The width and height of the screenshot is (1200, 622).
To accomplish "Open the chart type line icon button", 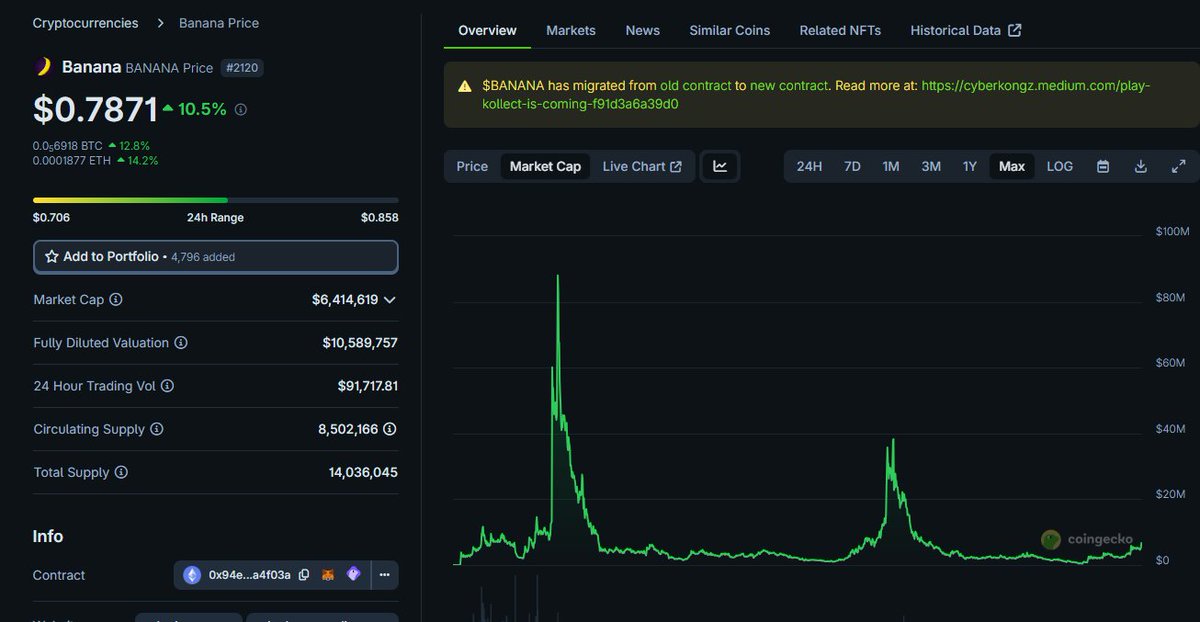I will click(720, 166).
